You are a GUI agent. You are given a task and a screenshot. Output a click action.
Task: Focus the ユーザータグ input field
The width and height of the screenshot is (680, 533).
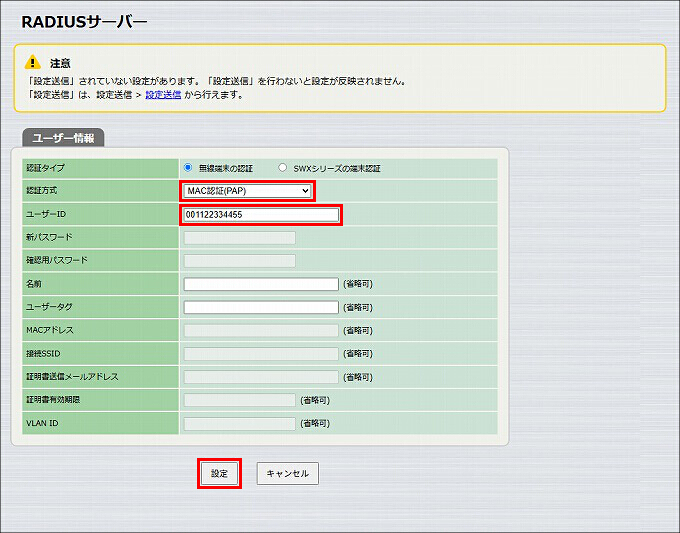(261, 307)
